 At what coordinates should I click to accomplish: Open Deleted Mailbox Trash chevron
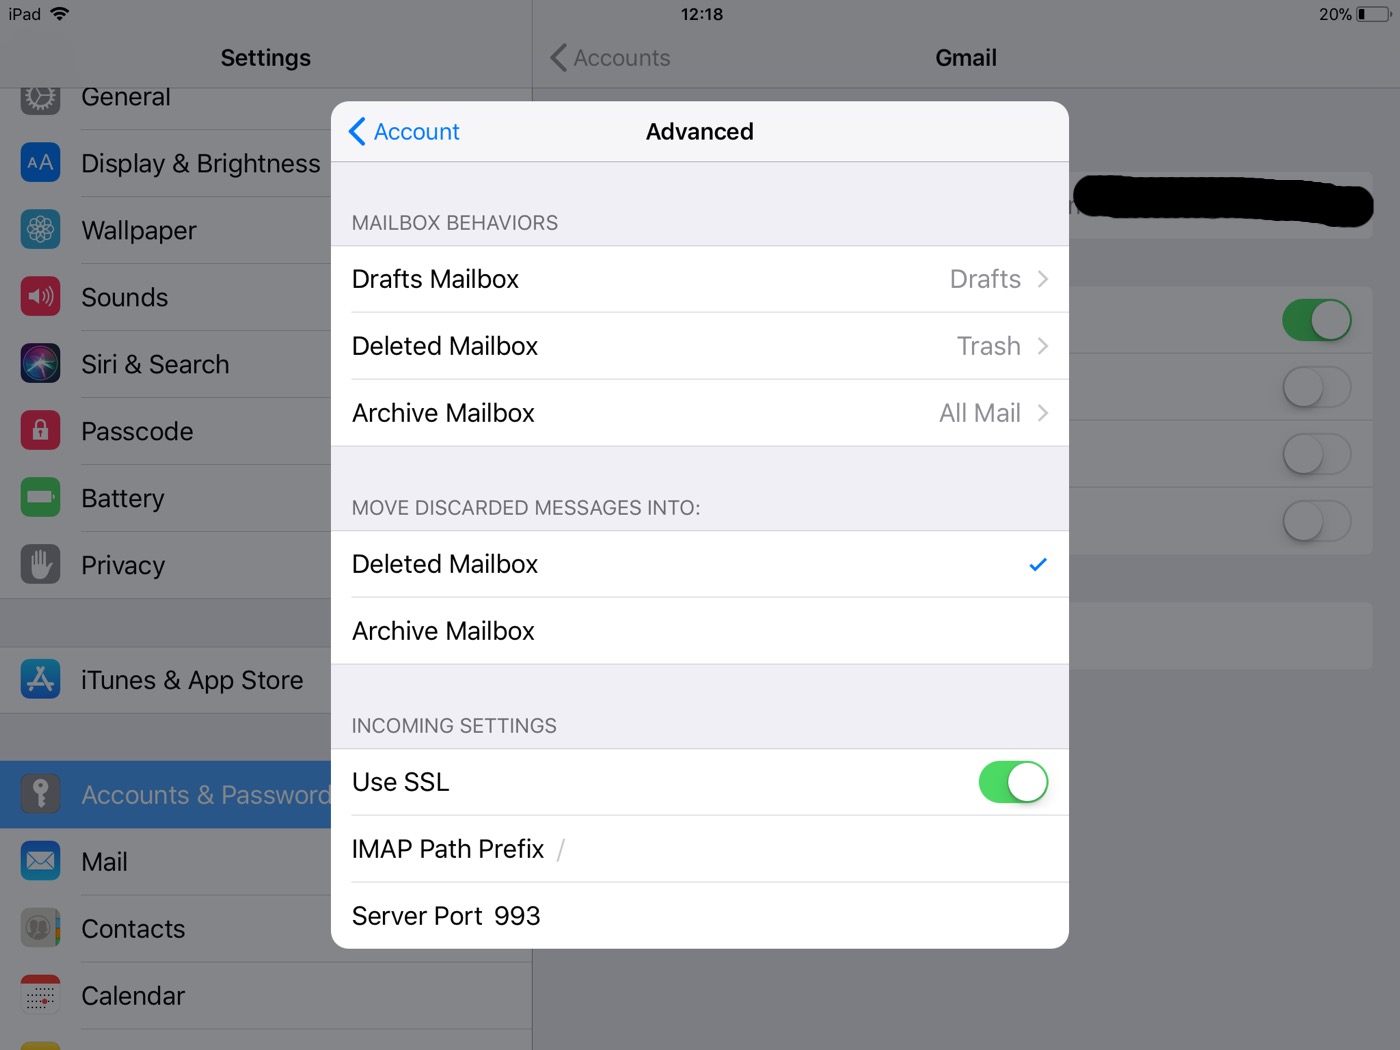pos(1043,346)
